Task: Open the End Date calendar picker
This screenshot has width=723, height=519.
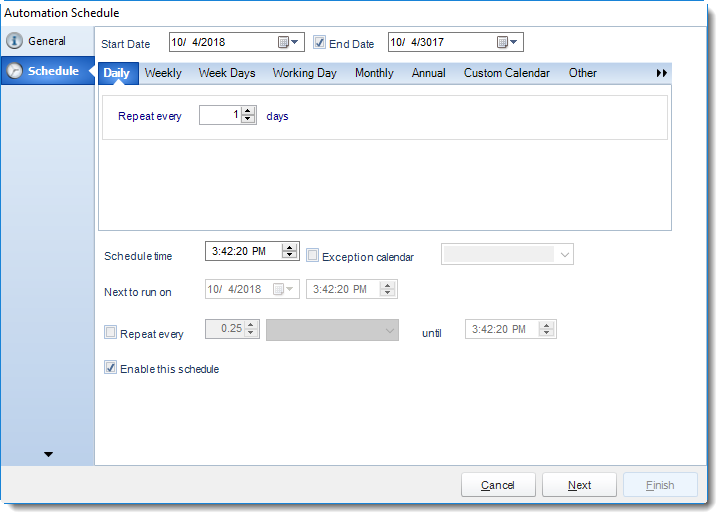Action: [x=507, y=42]
